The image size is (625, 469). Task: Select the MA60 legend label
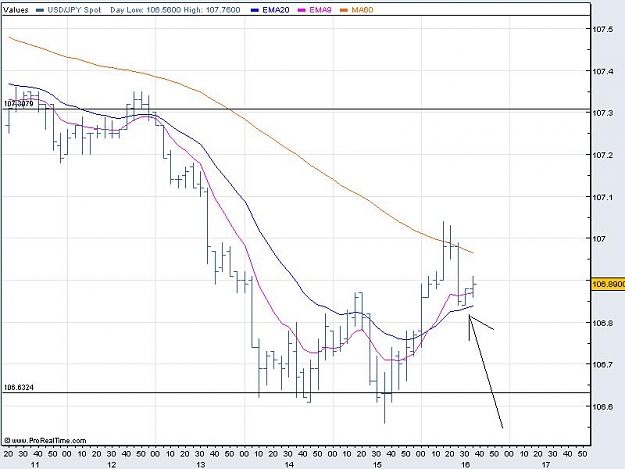tap(362, 10)
